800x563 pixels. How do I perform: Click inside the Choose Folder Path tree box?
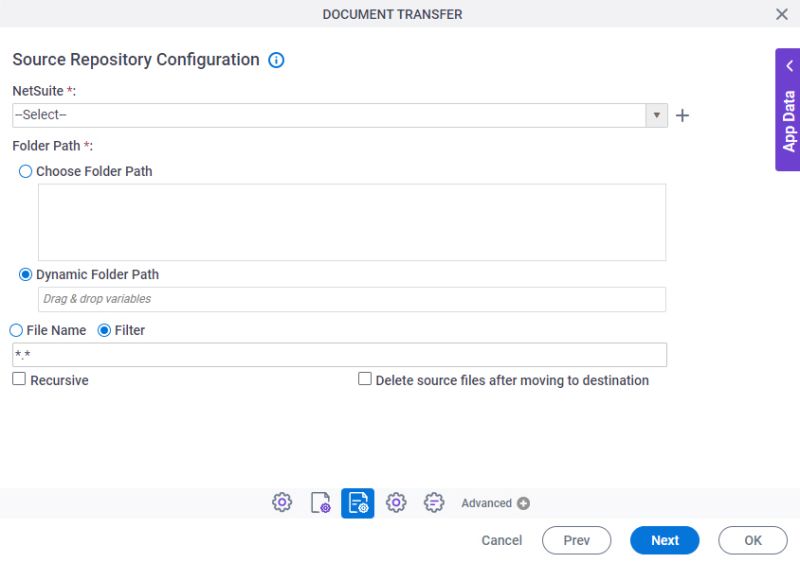pyautogui.click(x=352, y=222)
